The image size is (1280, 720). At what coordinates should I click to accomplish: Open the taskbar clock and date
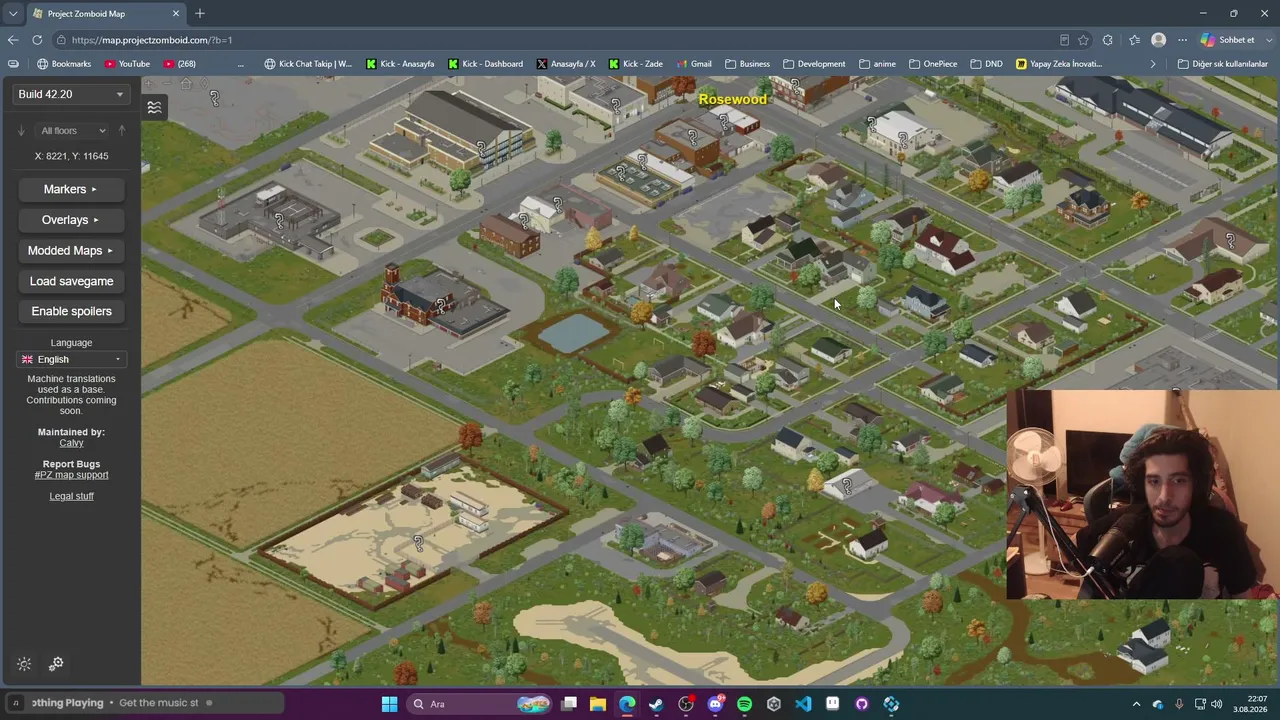[x=1250, y=704]
